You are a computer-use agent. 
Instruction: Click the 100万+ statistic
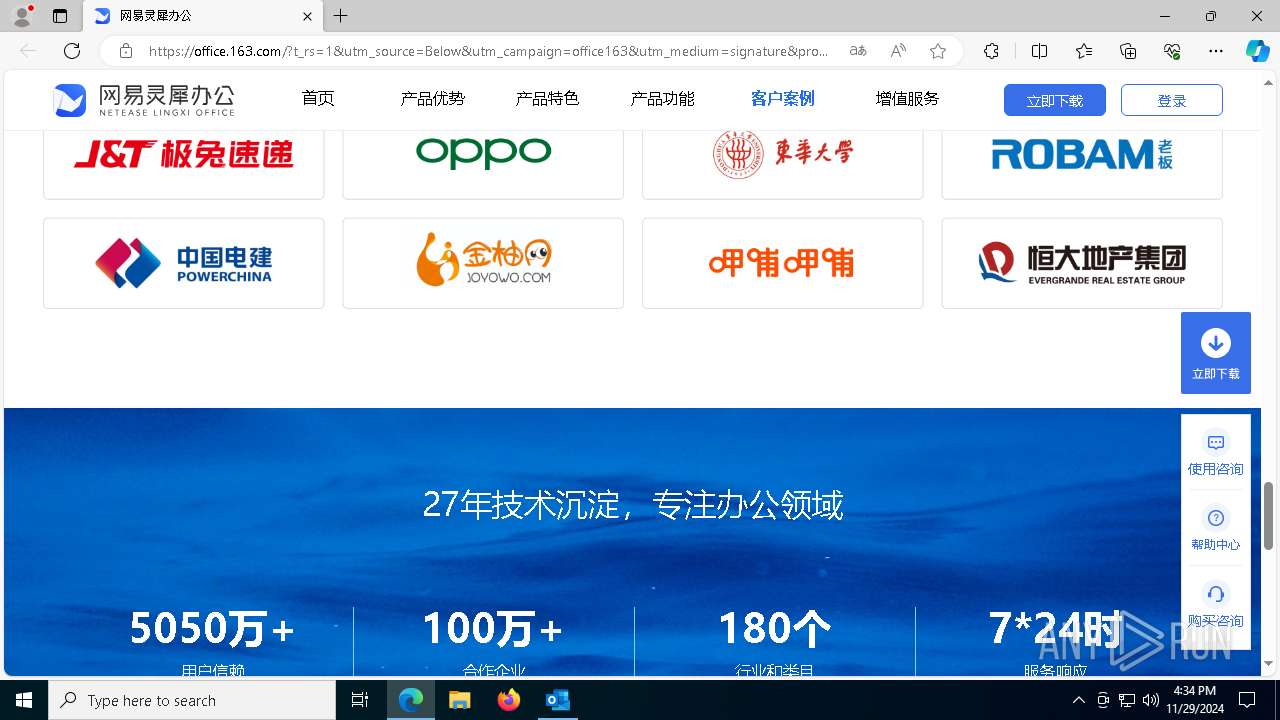(x=492, y=629)
